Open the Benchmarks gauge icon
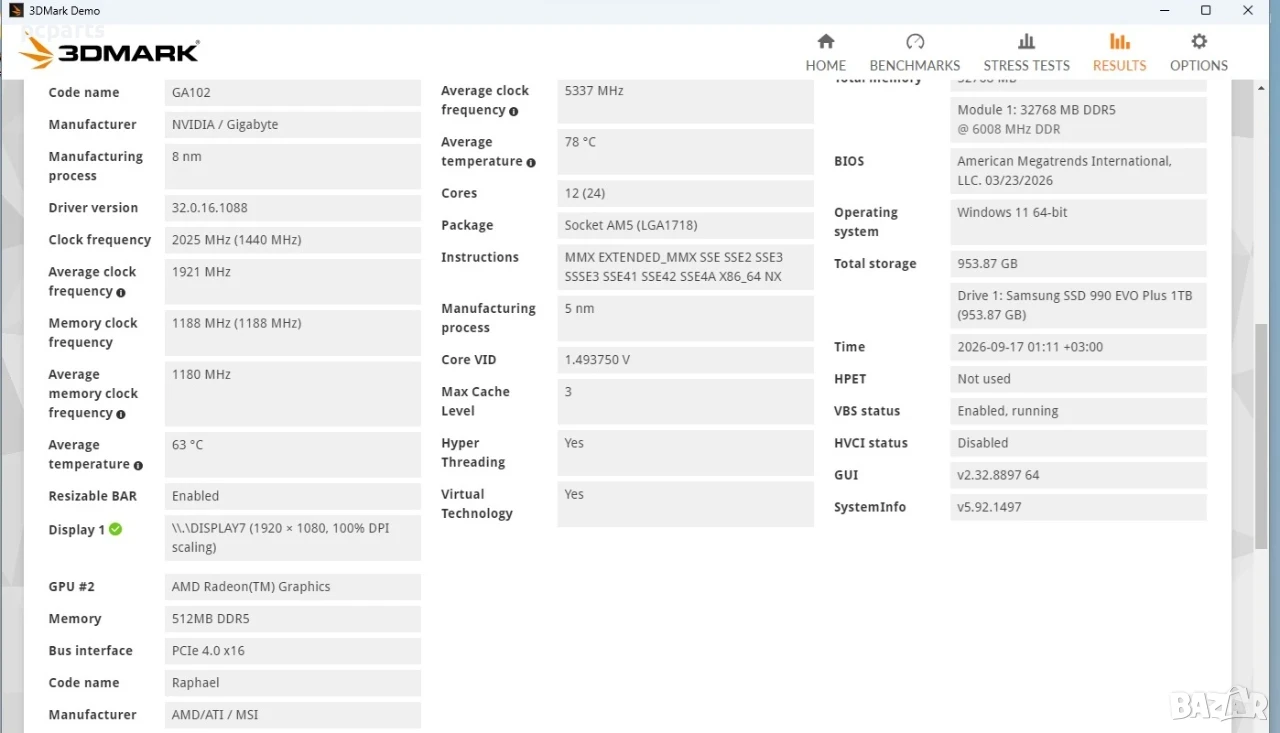This screenshot has height=733, width=1280. pos(915,41)
